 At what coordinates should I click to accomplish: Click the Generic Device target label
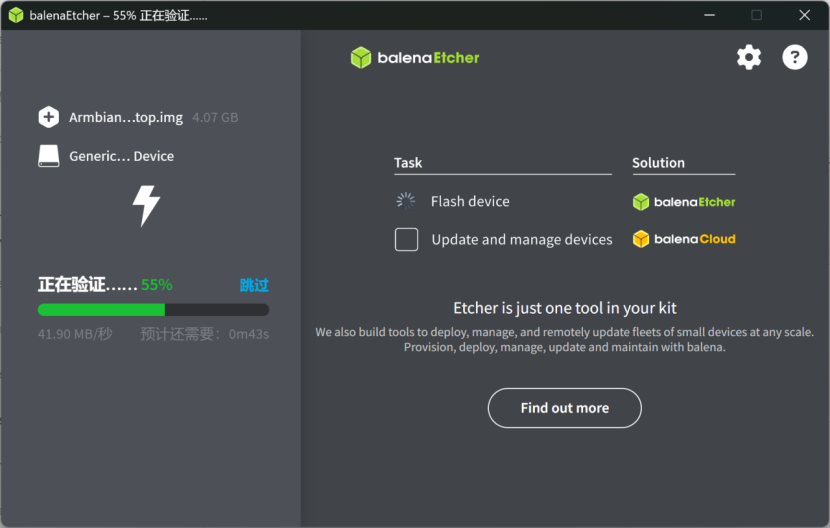click(121, 156)
